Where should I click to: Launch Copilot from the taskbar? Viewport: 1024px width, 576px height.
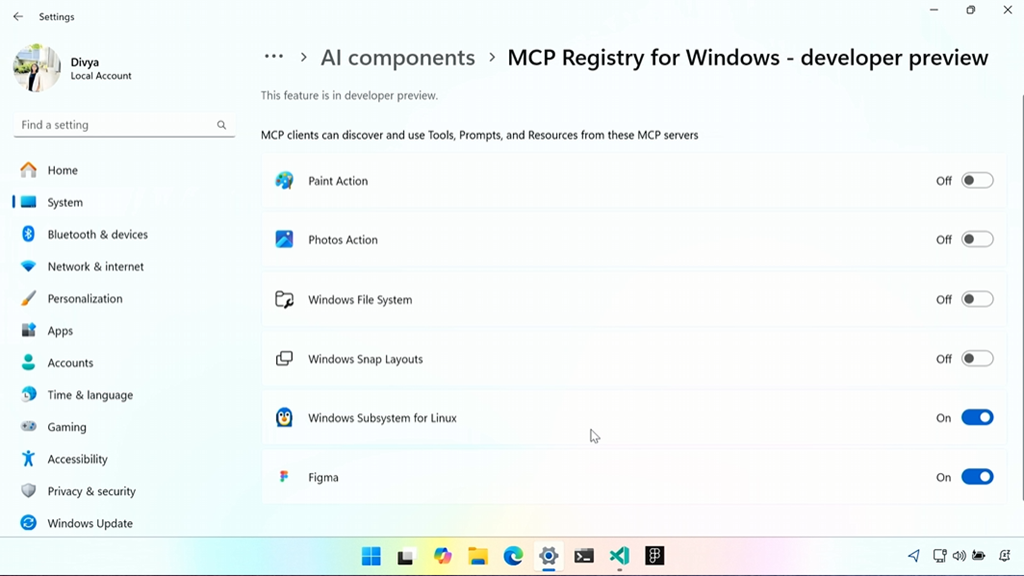(x=442, y=556)
